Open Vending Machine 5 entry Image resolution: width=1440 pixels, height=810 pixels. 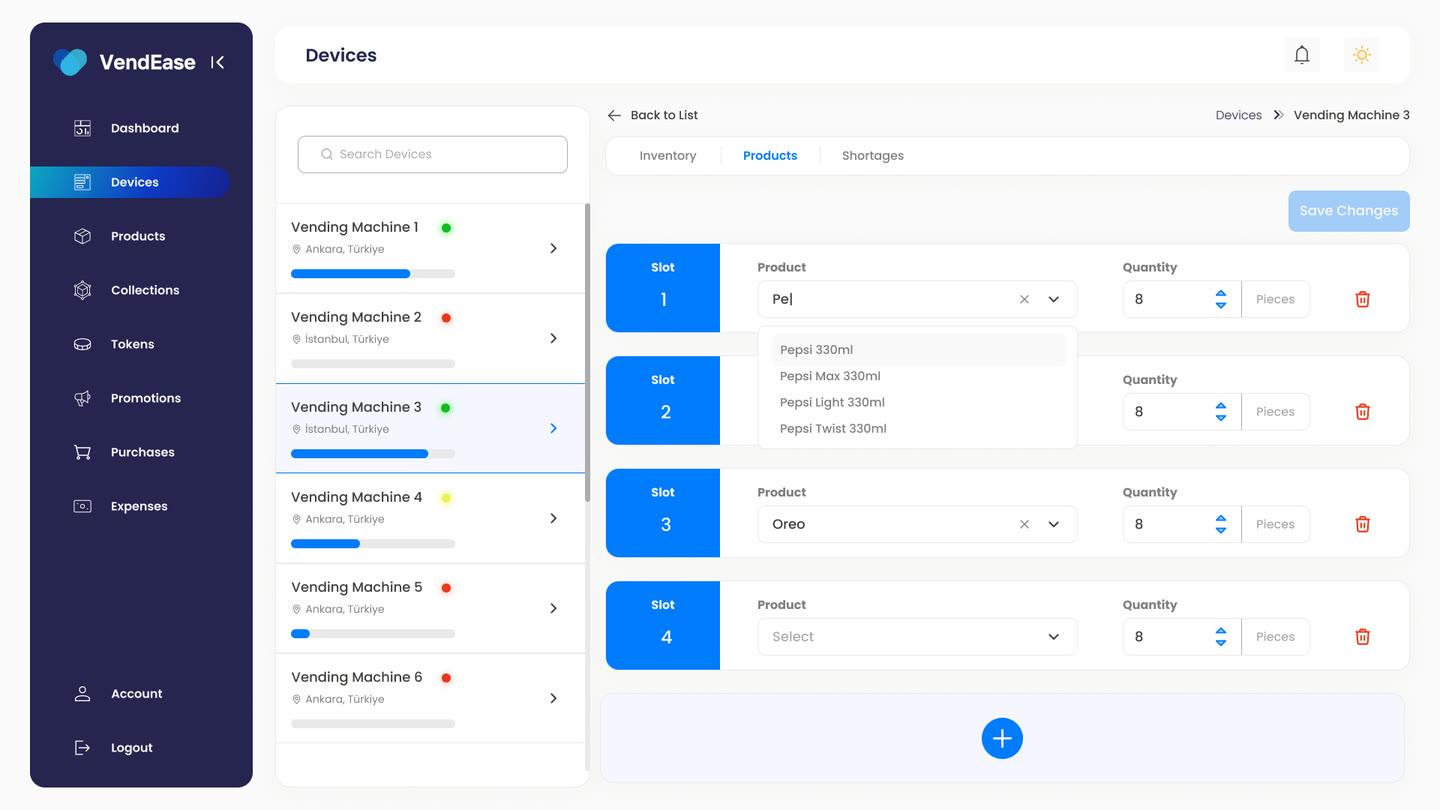[x=431, y=608]
